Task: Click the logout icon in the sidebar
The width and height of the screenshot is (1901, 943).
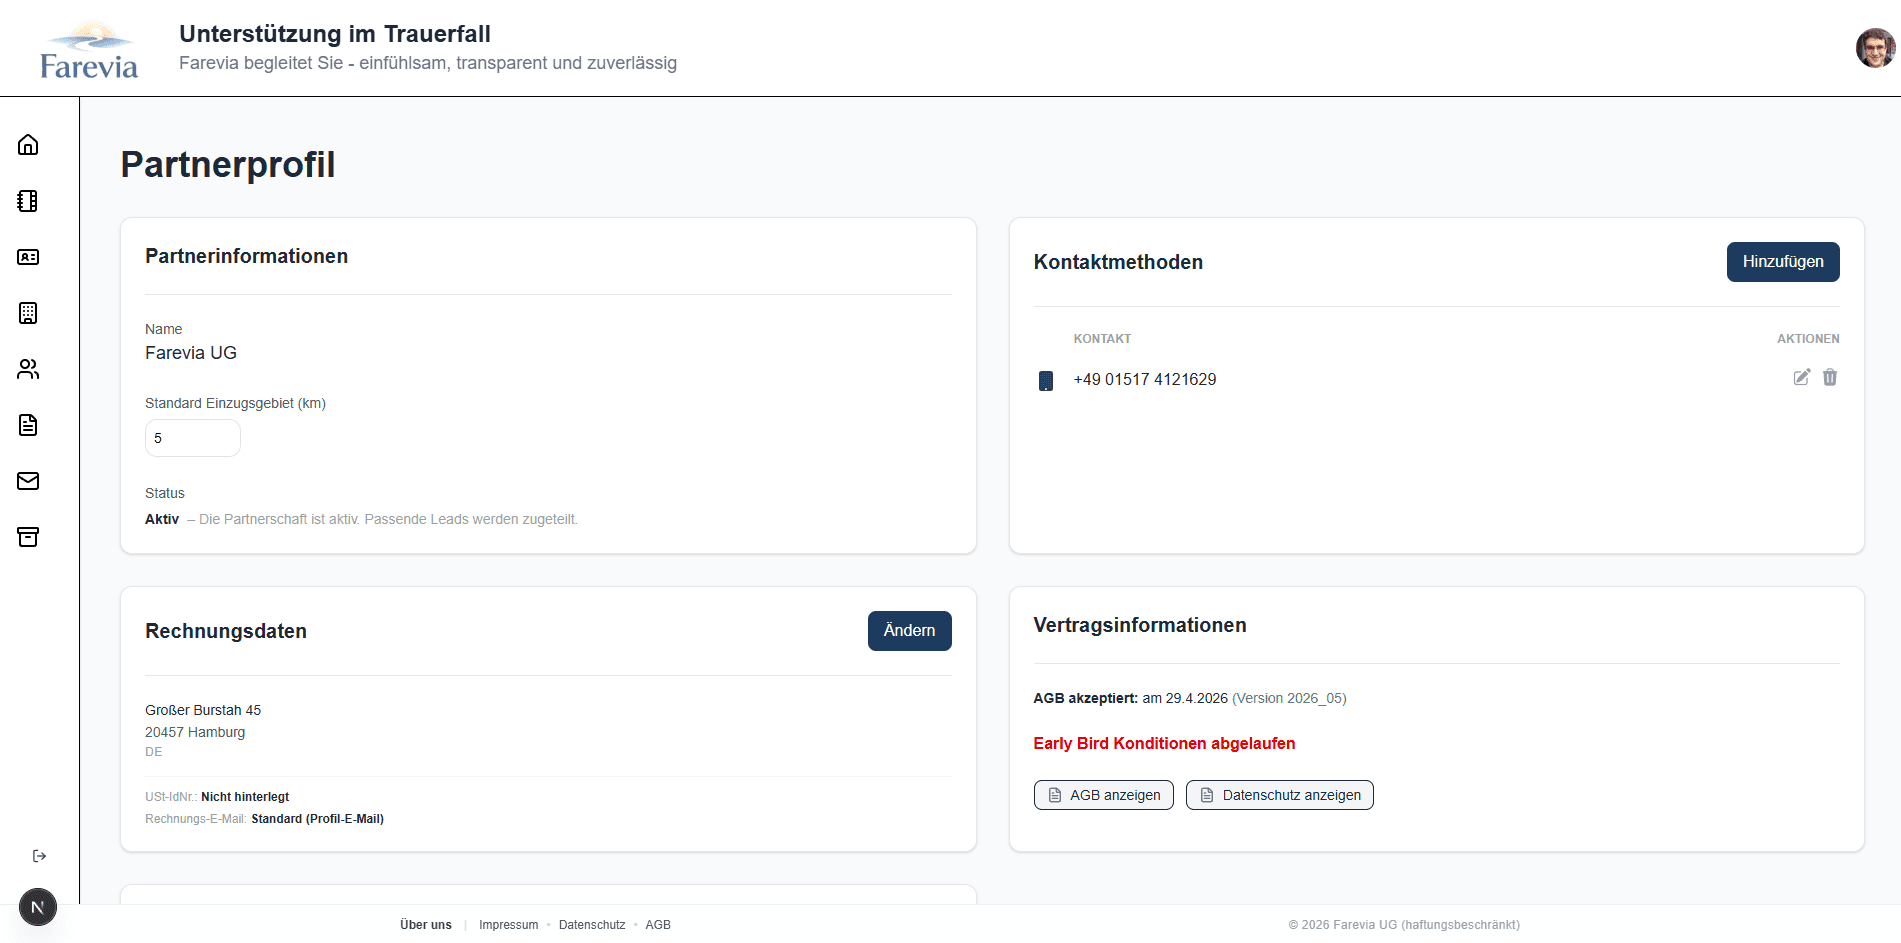Action: [39, 856]
